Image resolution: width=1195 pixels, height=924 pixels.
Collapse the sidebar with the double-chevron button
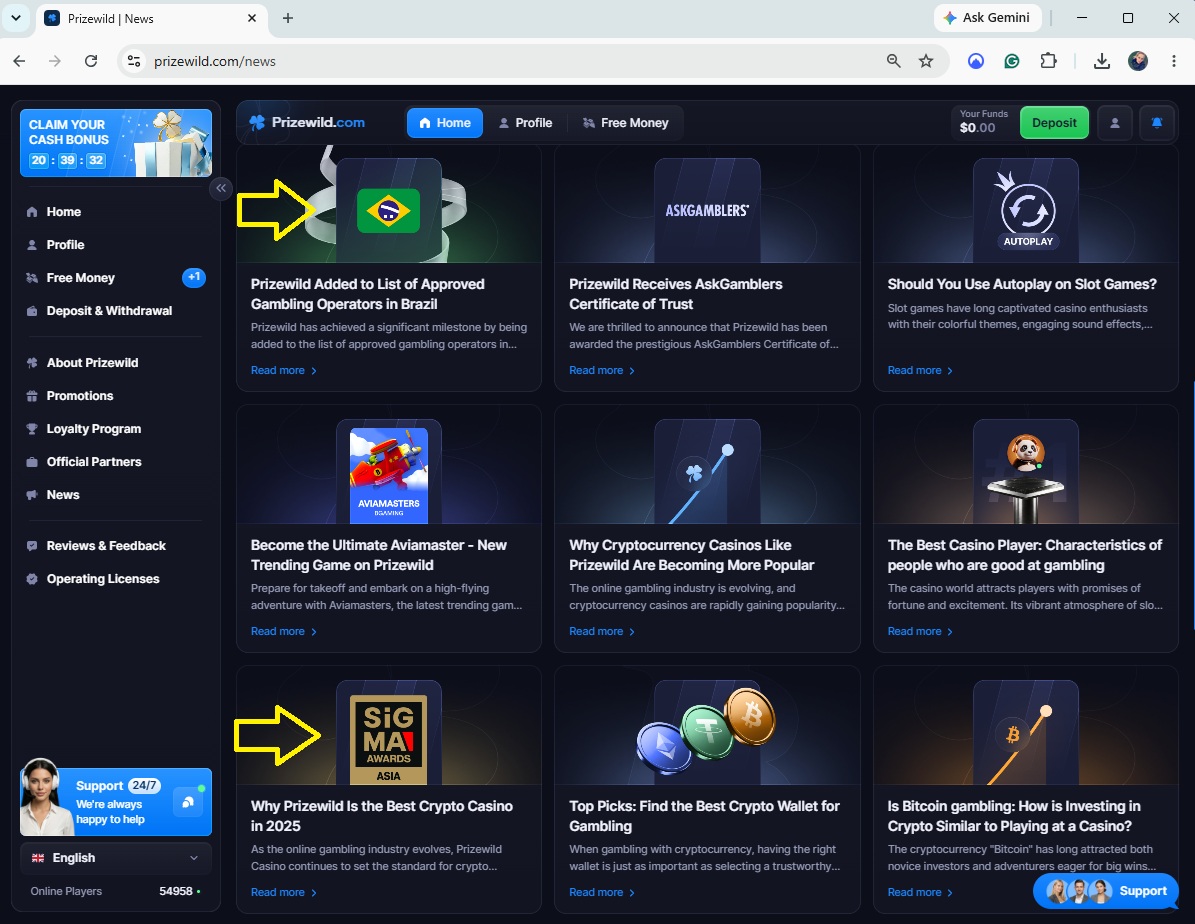(x=220, y=188)
